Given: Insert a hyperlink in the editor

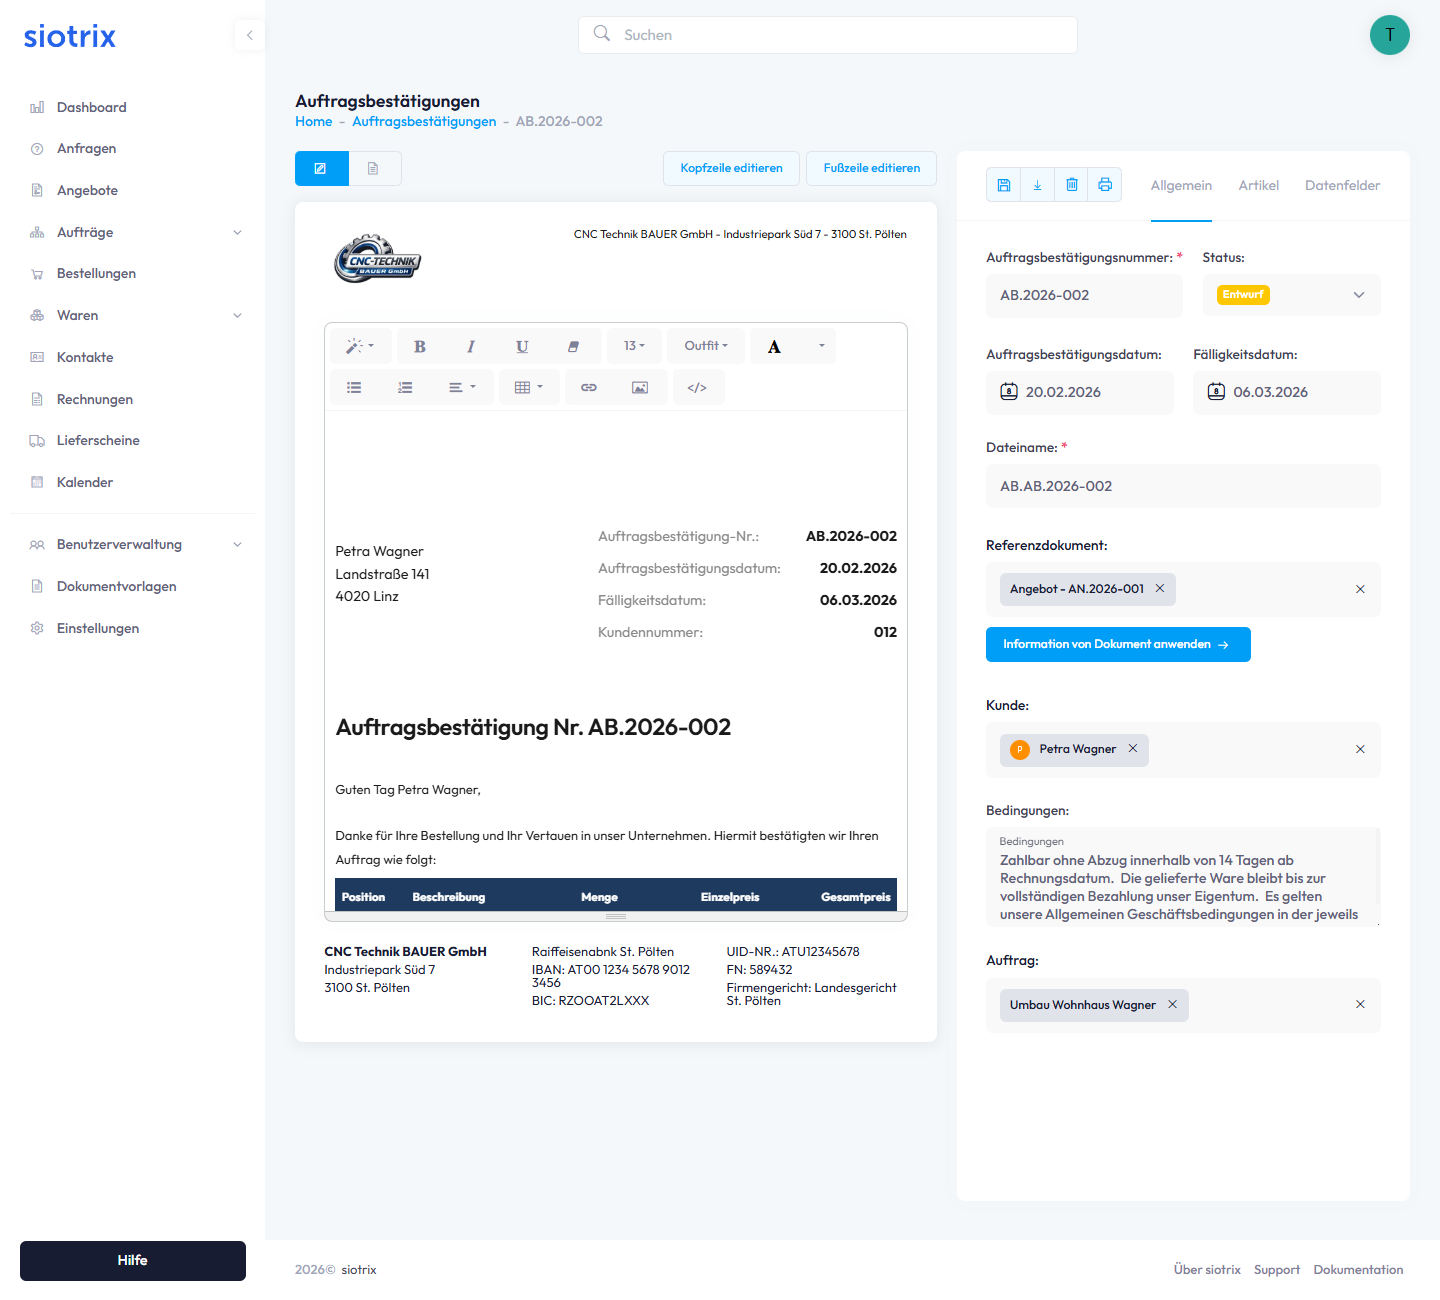Looking at the screenshot, I should pyautogui.click(x=589, y=388).
